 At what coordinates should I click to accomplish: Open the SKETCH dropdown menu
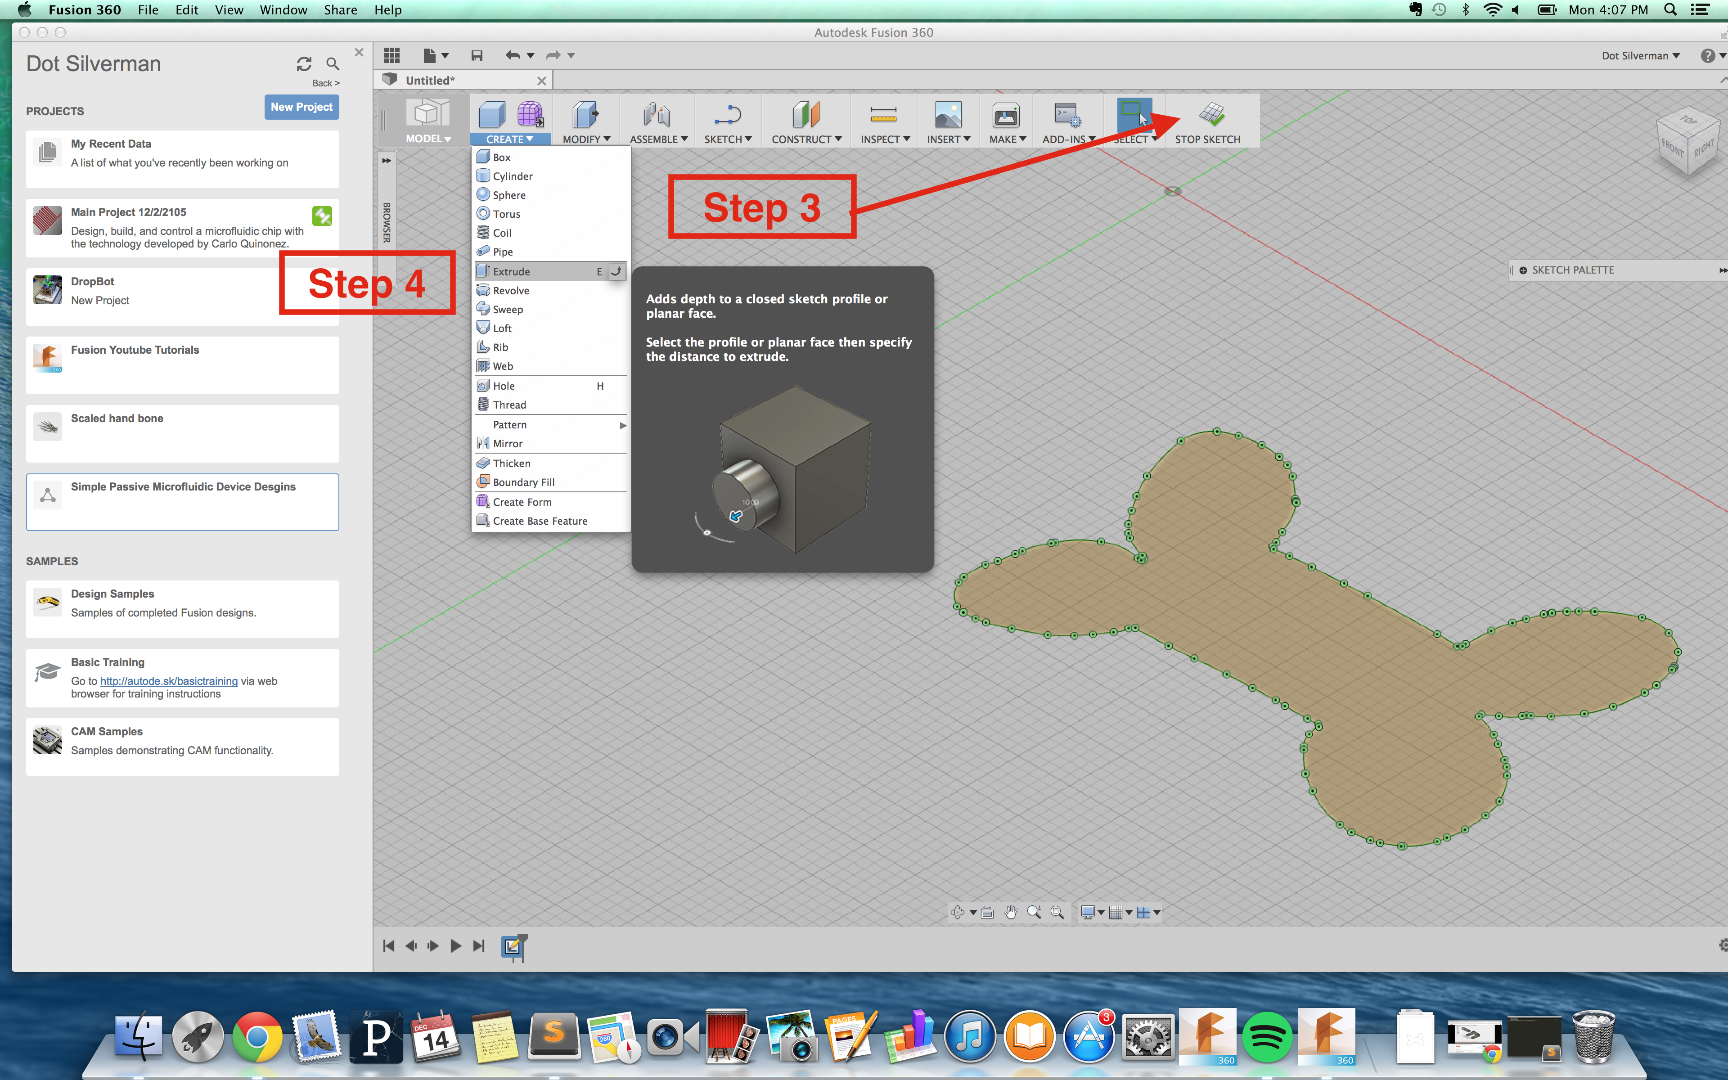click(728, 140)
